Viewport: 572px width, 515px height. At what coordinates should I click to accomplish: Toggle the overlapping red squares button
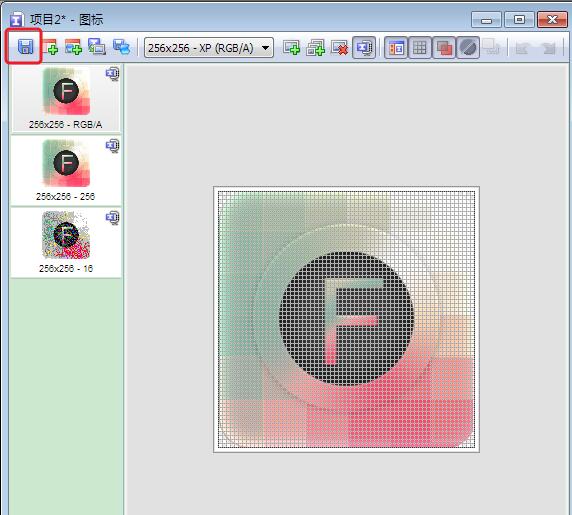[x=444, y=47]
